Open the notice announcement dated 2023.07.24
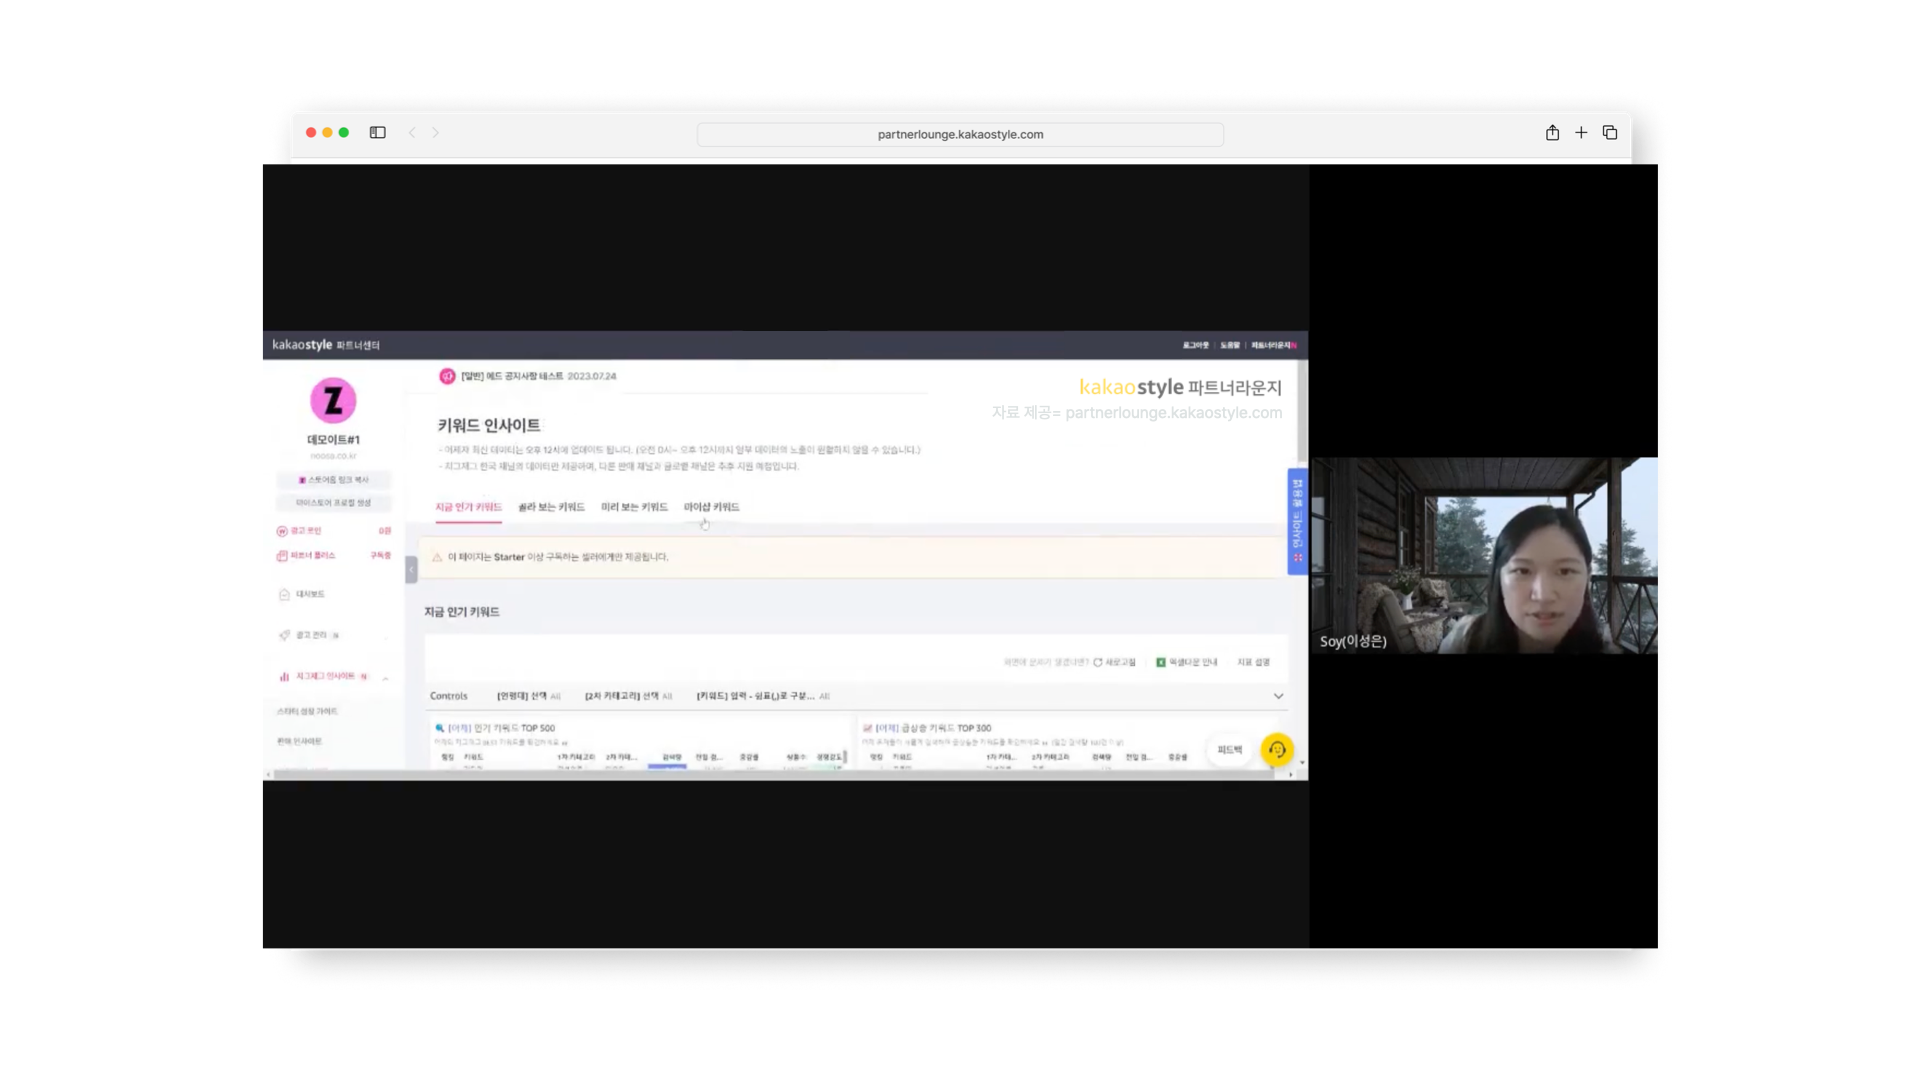 528,376
